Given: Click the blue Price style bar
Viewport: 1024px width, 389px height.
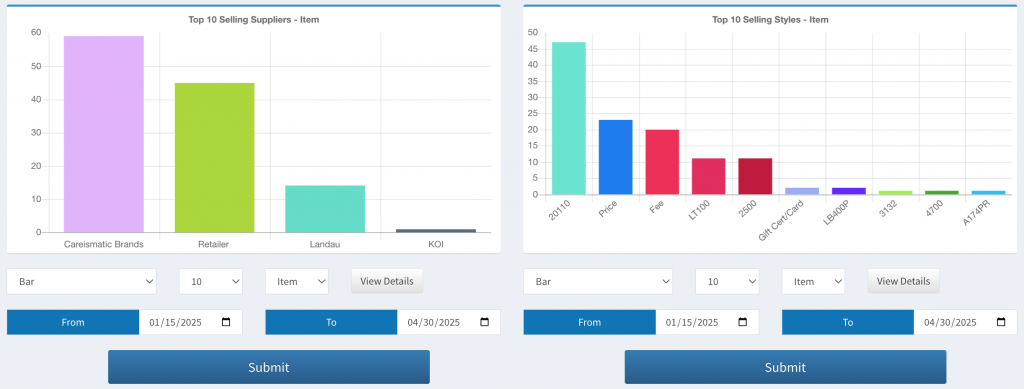Looking at the screenshot, I should 616,157.
